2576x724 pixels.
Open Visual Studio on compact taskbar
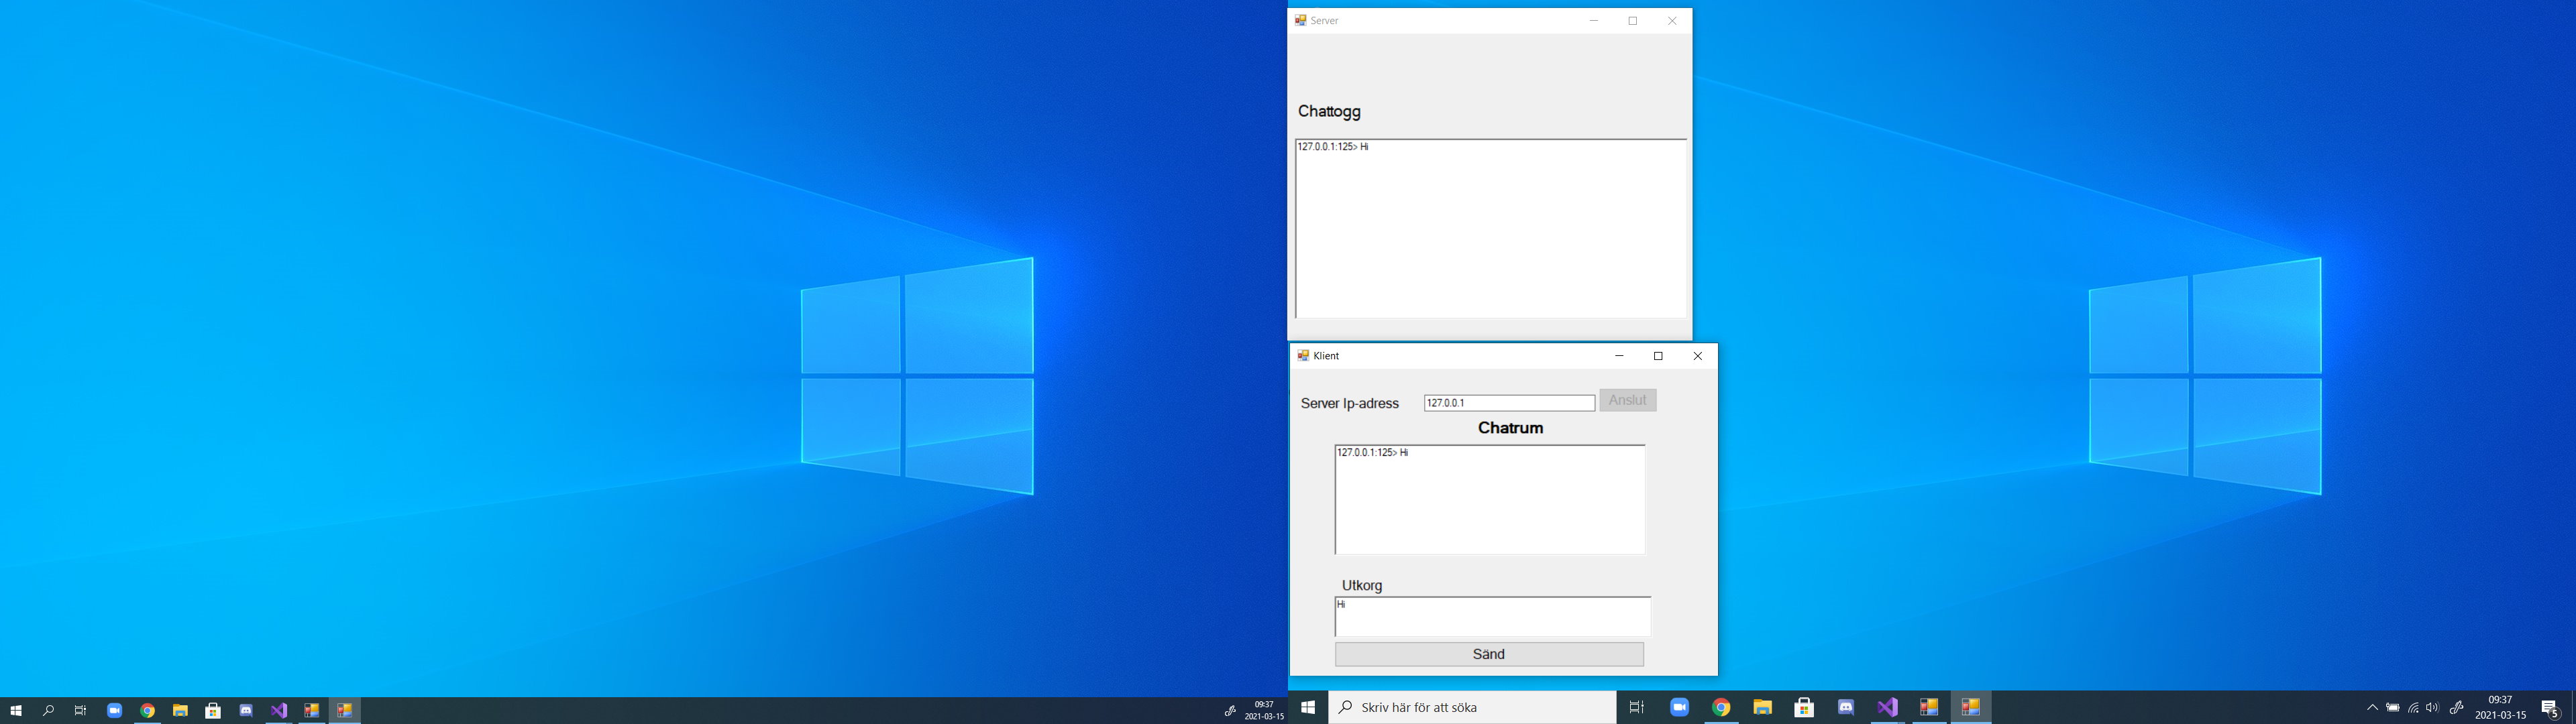[279, 711]
